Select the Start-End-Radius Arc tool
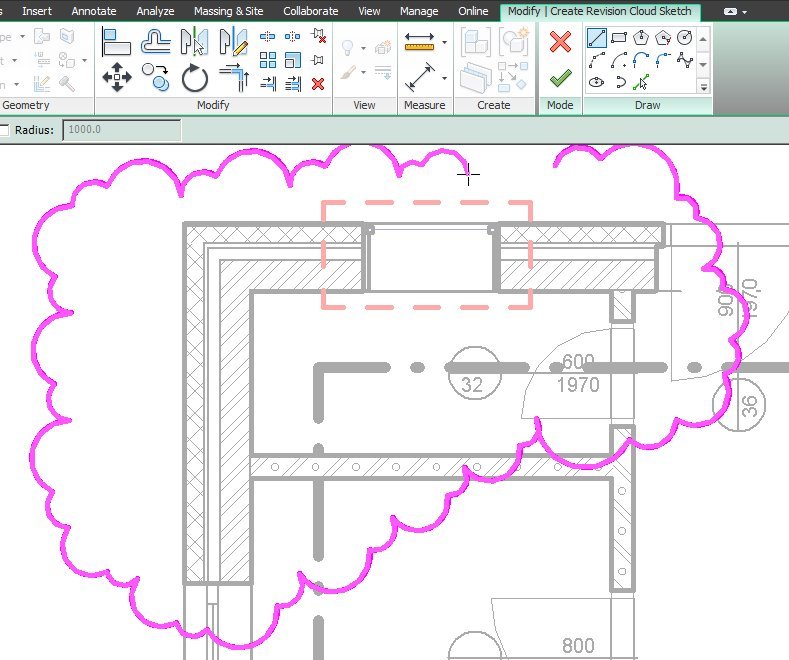 pos(596,60)
